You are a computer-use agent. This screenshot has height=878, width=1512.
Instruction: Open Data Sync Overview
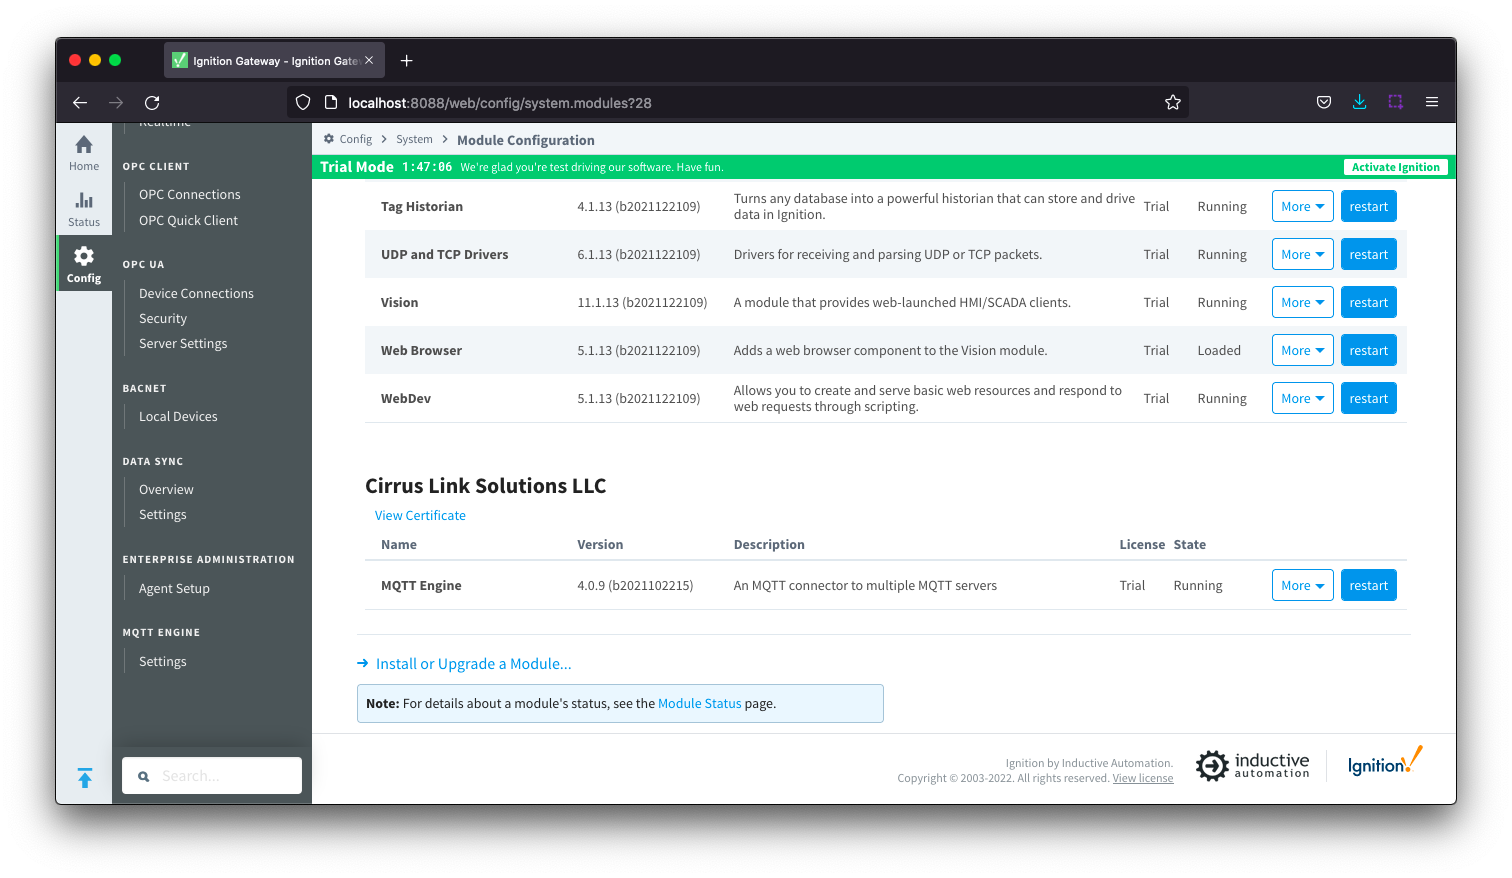[166, 490]
